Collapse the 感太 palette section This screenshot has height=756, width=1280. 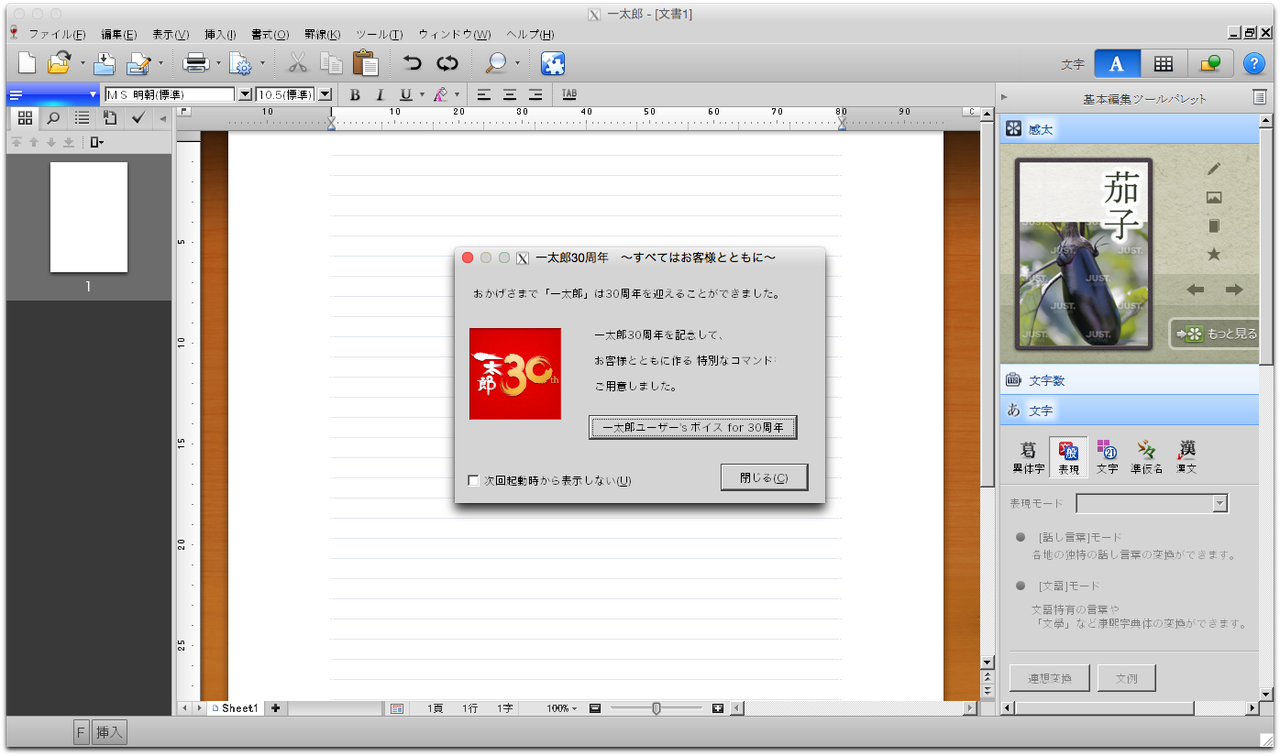coord(1130,130)
